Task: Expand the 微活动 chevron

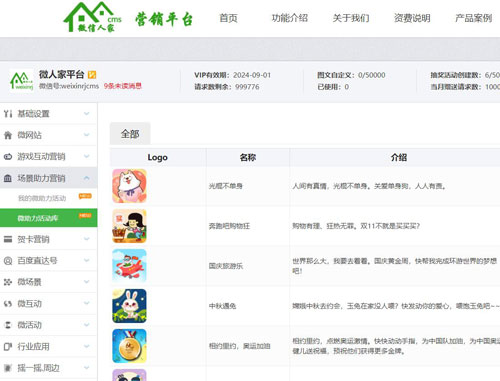Action: (x=87, y=325)
